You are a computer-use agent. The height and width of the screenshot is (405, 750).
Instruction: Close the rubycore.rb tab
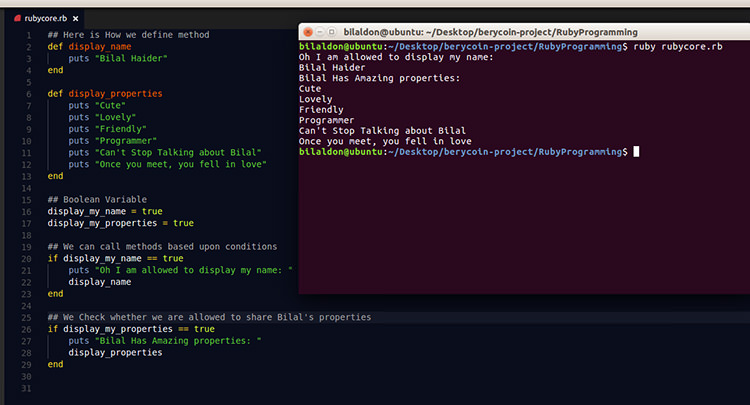click(x=76, y=19)
